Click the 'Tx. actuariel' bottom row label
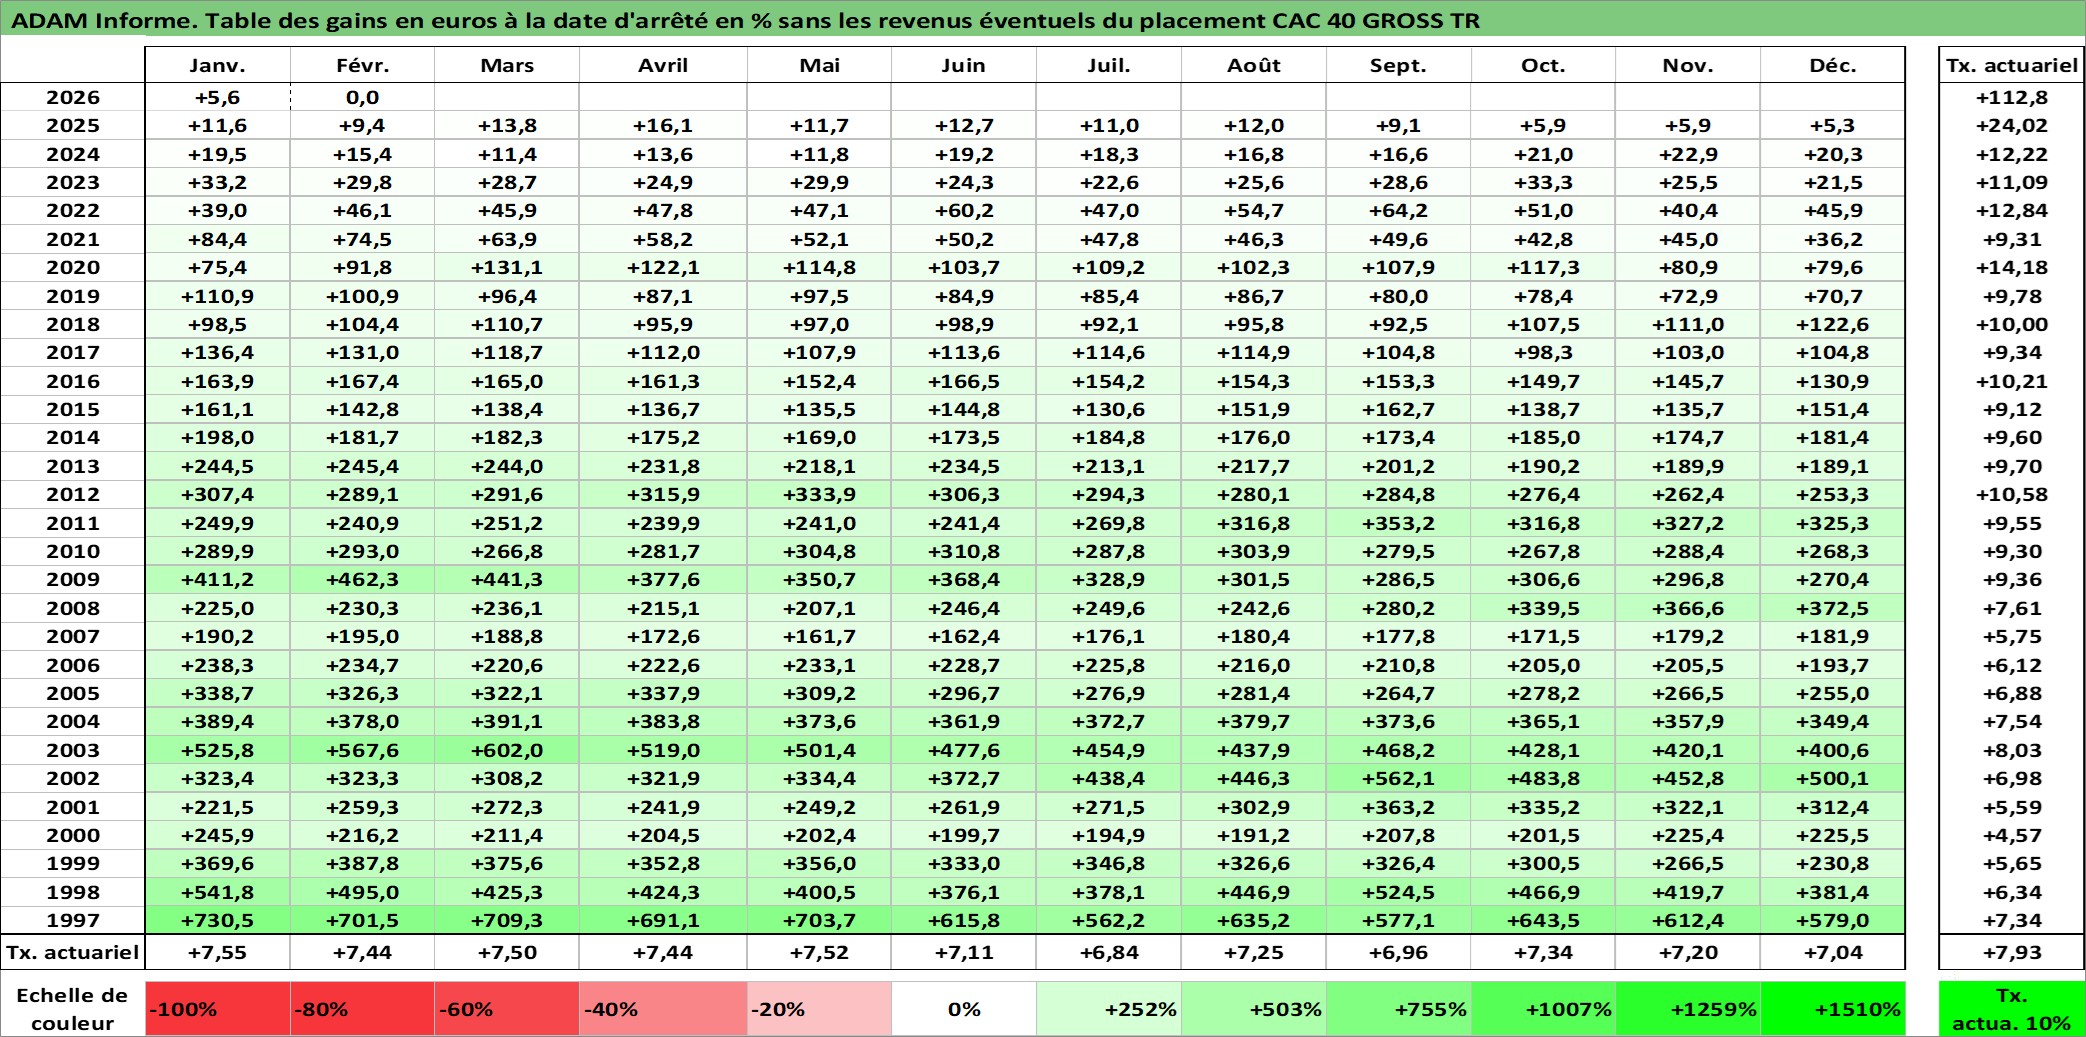2086x1037 pixels. click(x=73, y=952)
